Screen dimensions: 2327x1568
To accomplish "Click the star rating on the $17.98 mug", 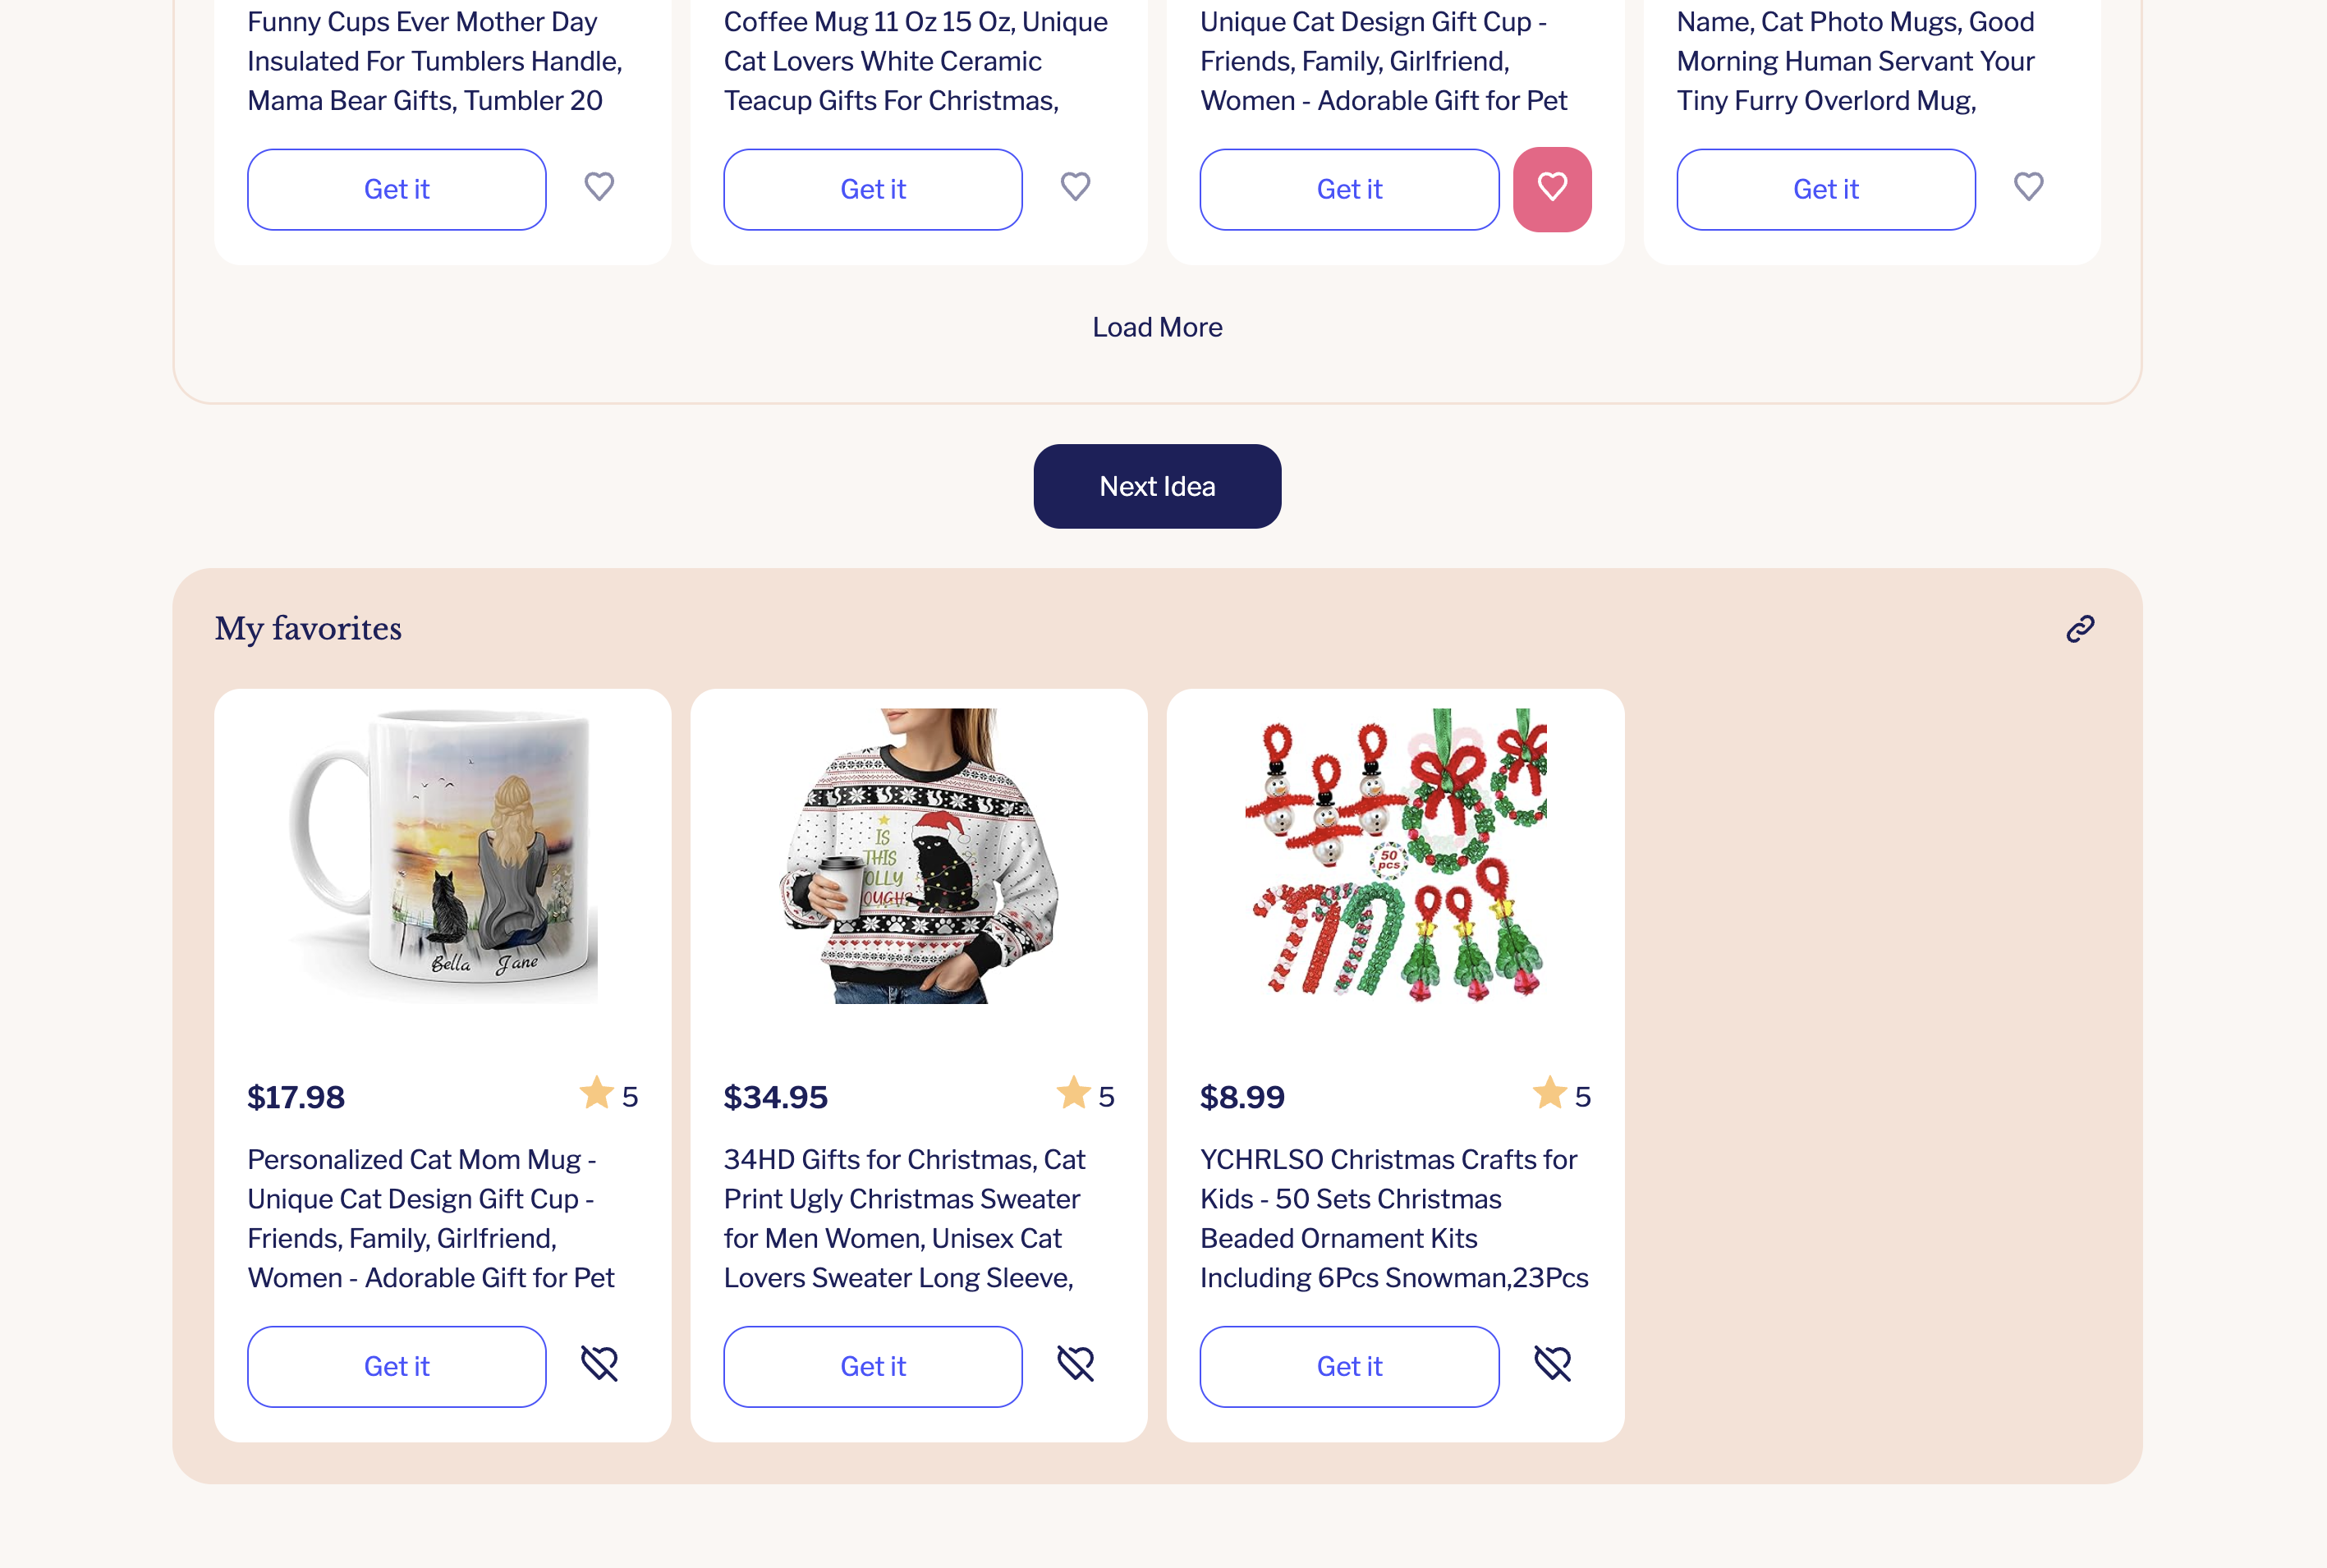I will pyautogui.click(x=608, y=1094).
